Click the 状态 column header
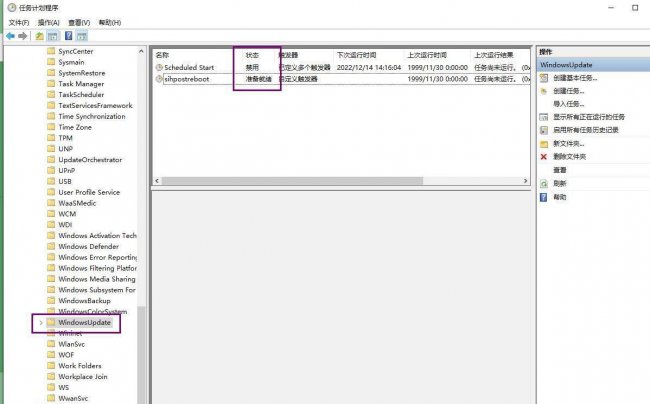The width and height of the screenshot is (650, 404). [x=252, y=55]
